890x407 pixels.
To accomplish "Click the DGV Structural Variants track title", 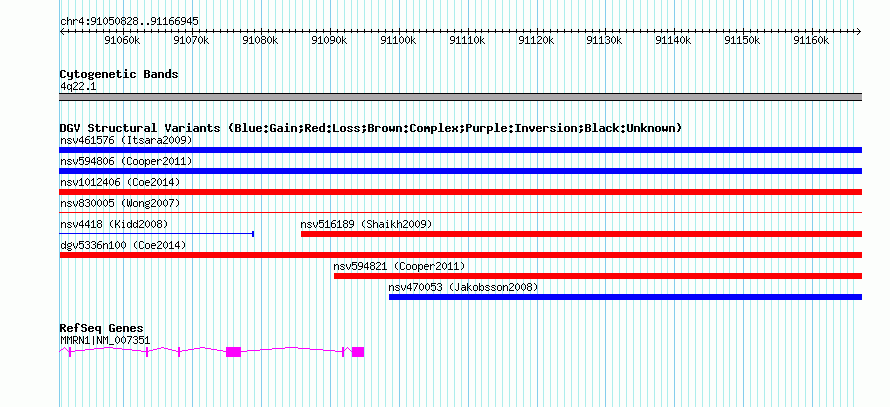I will [371, 128].
